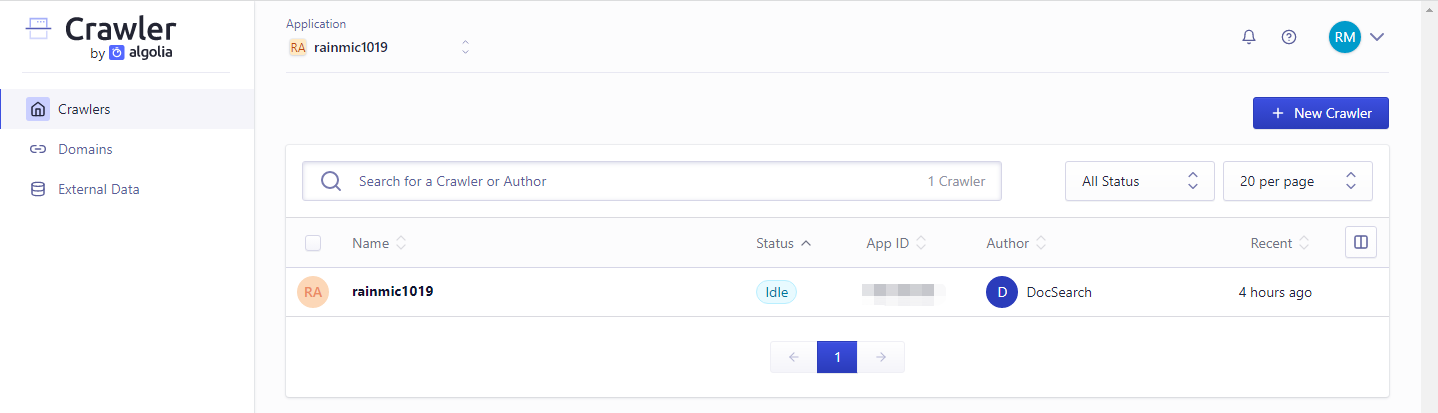
Task: Click the Domains link icon
Action: pyautogui.click(x=38, y=149)
